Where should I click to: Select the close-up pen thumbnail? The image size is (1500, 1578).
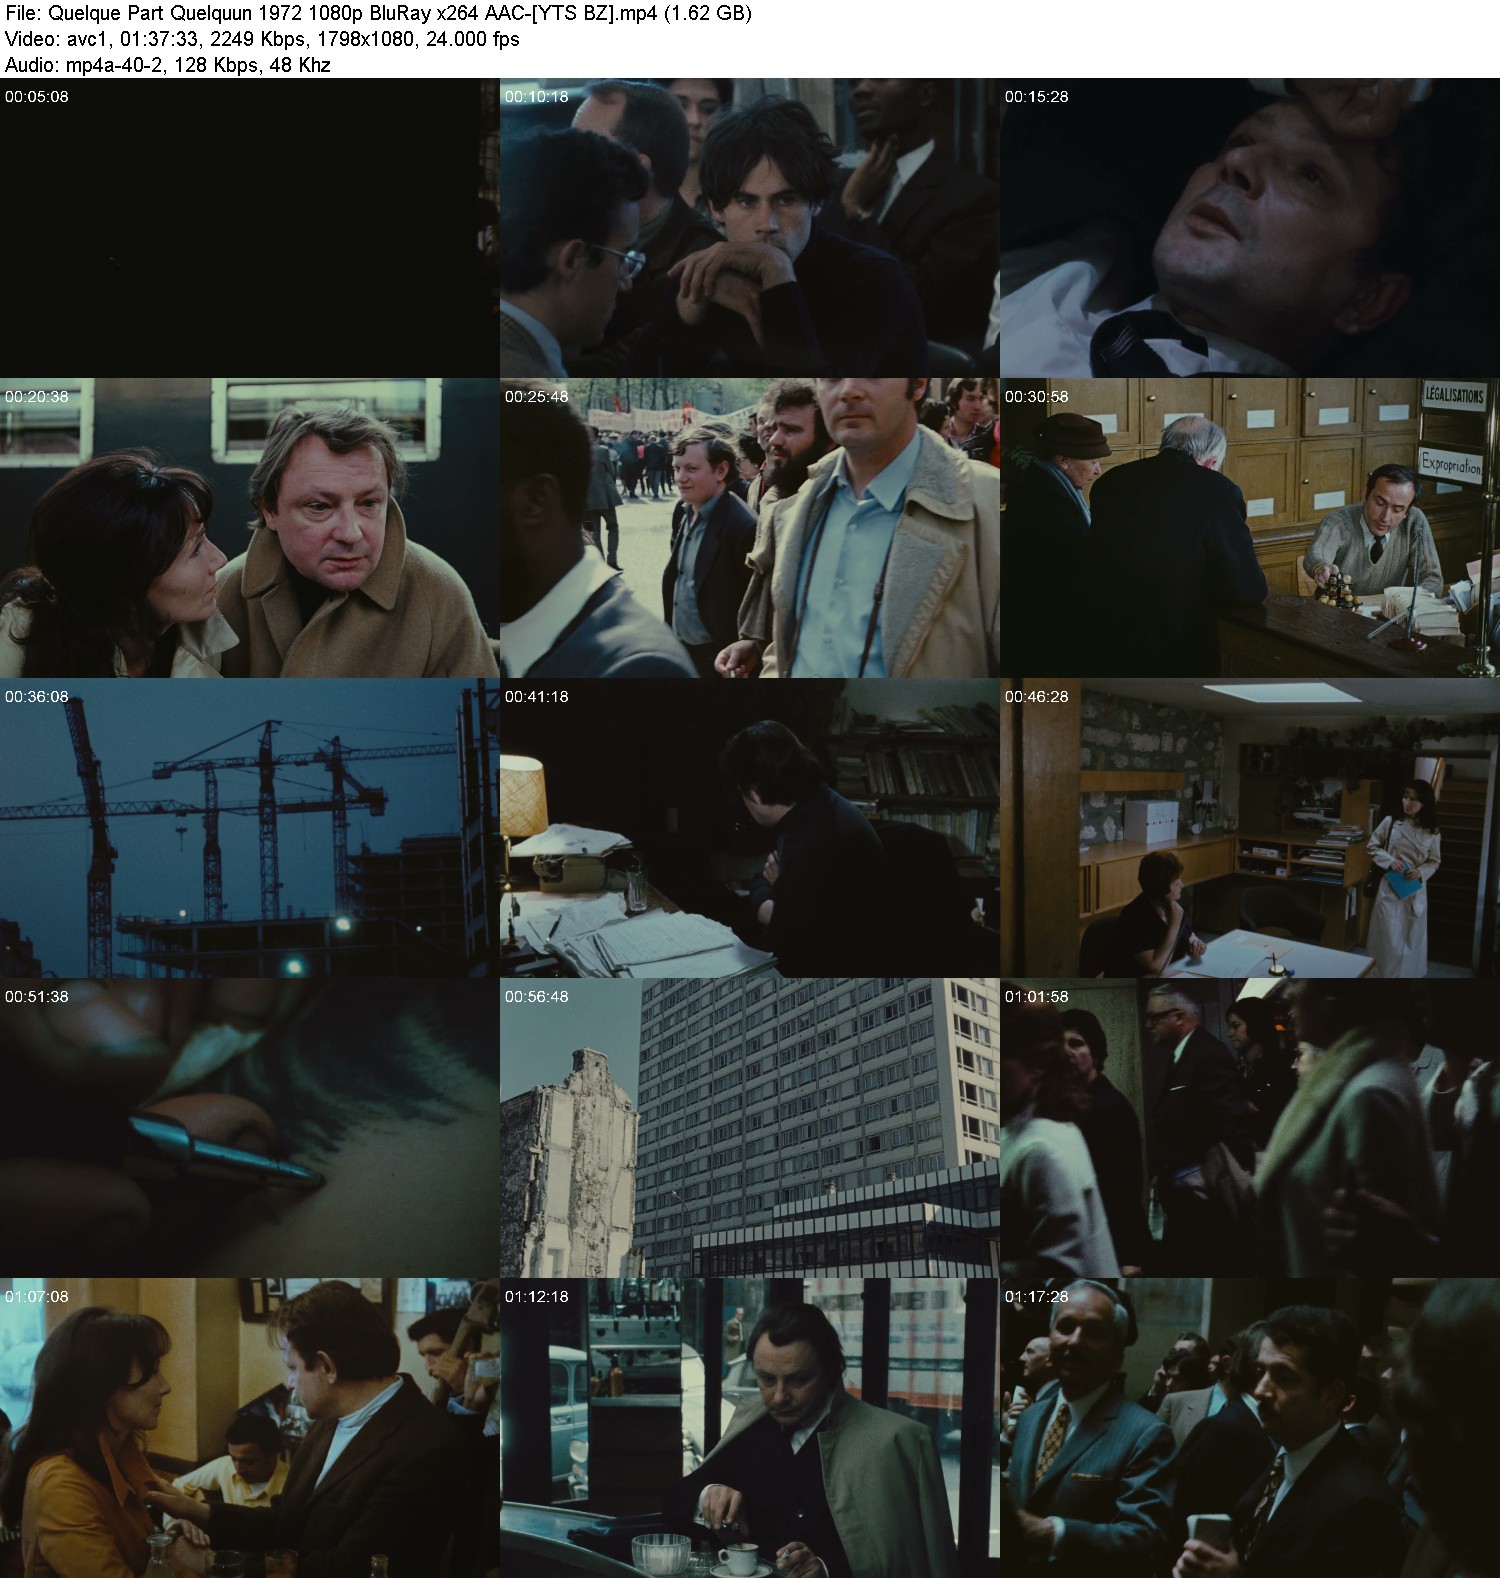[250, 1128]
